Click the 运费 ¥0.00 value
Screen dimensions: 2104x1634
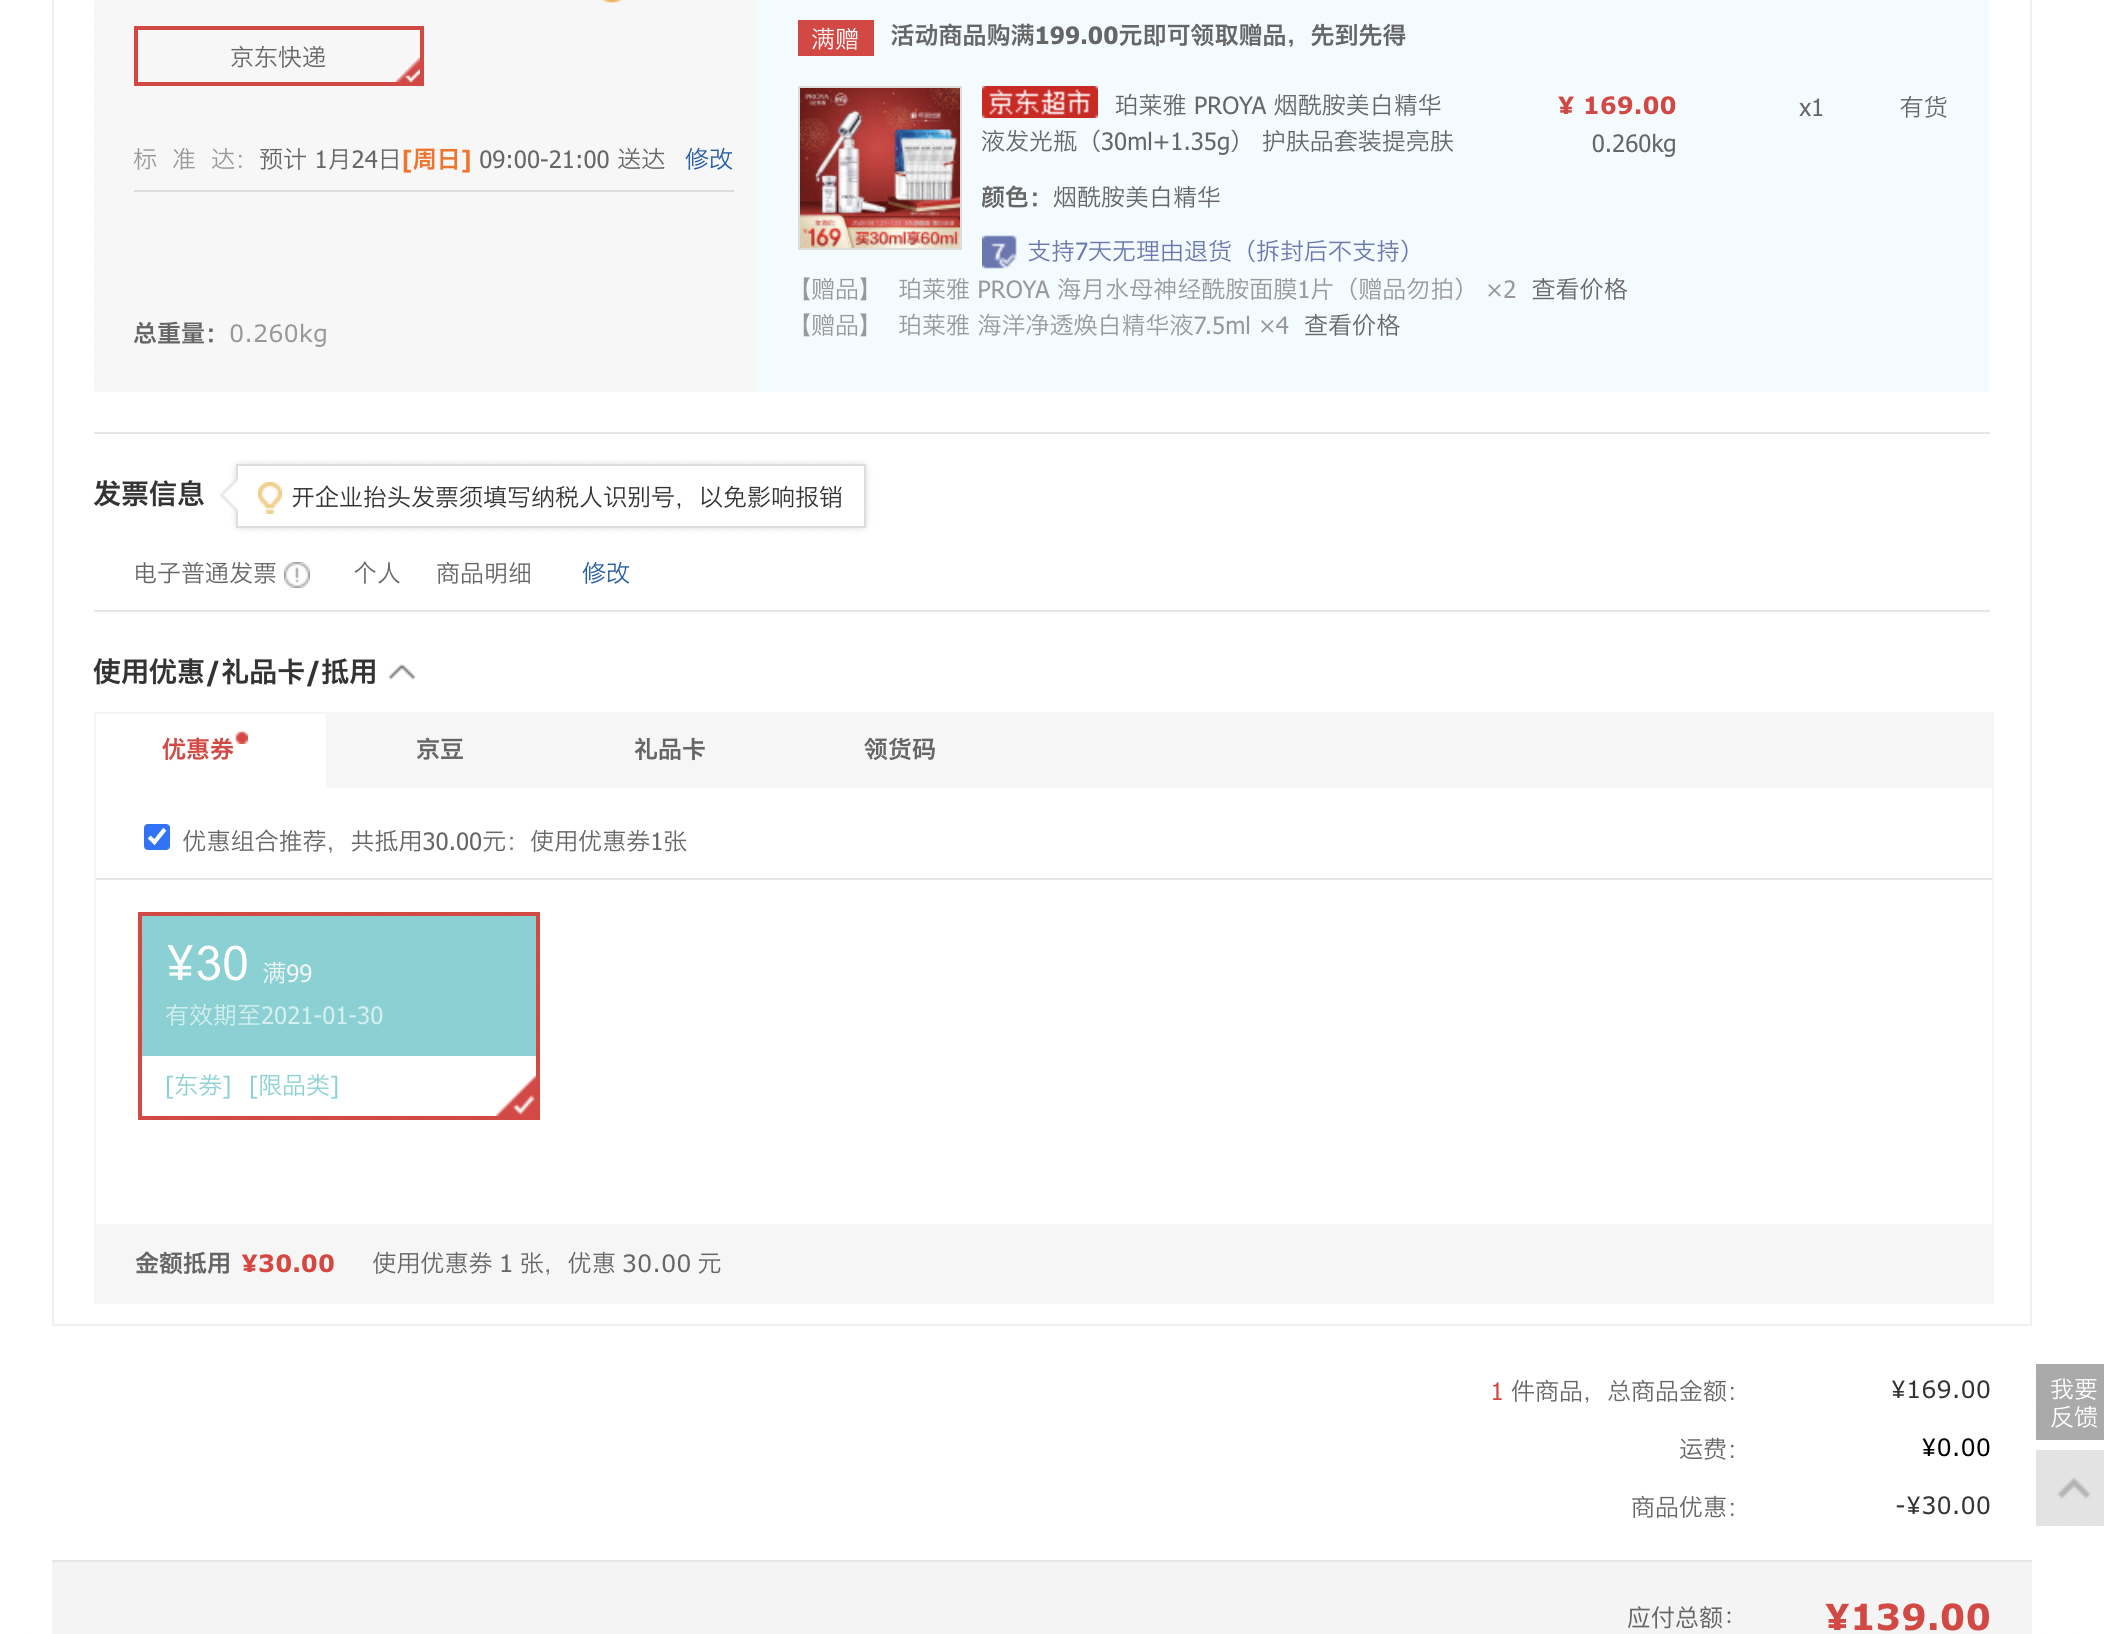(x=1955, y=1448)
